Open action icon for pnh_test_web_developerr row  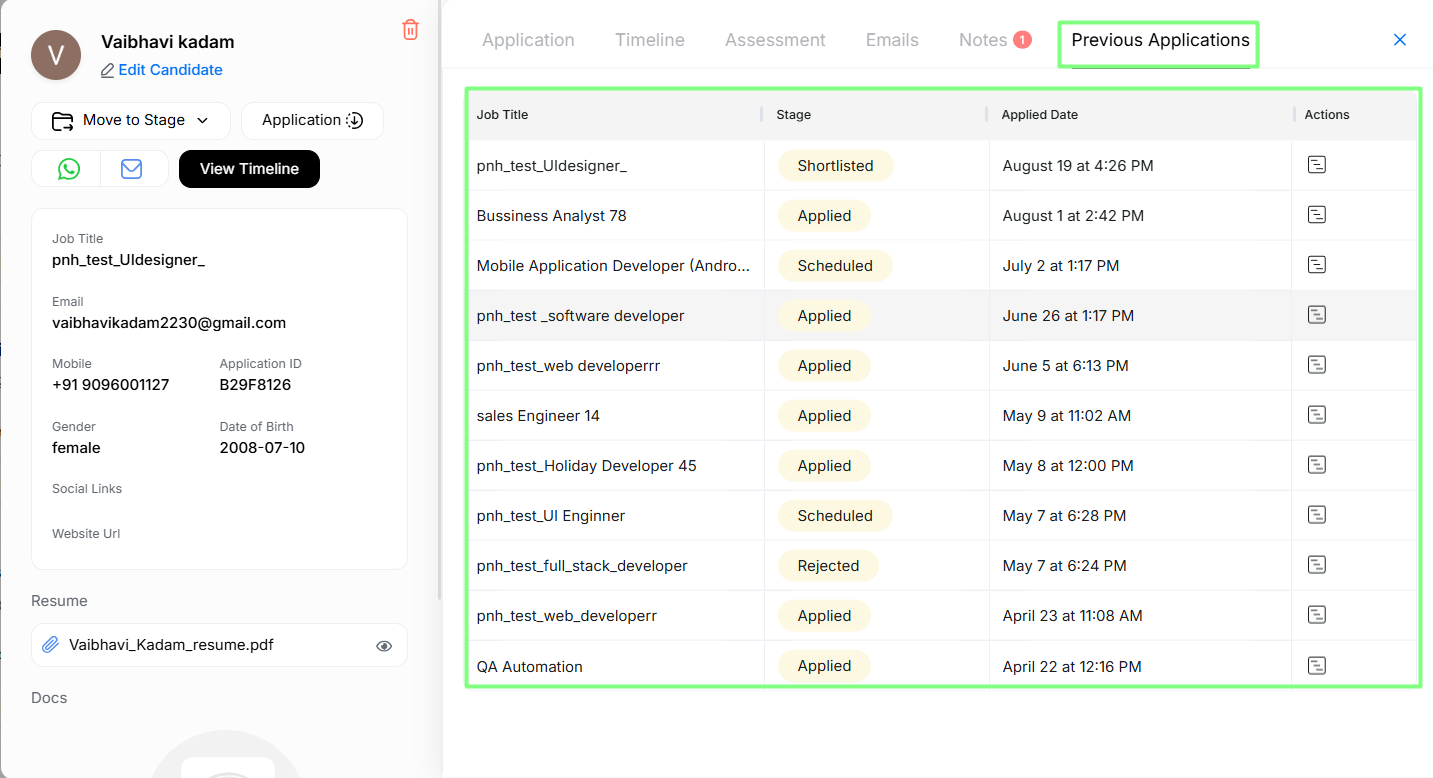1317,615
